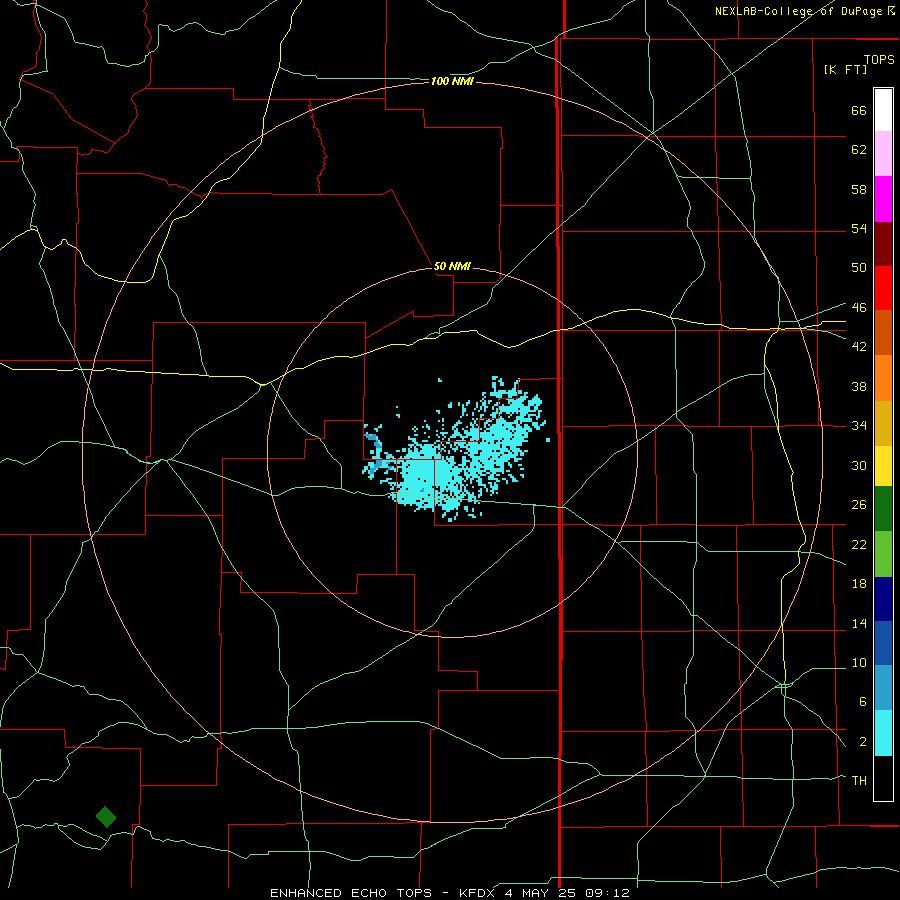Click the legend value '22'

pyautogui.click(x=859, y=544)
